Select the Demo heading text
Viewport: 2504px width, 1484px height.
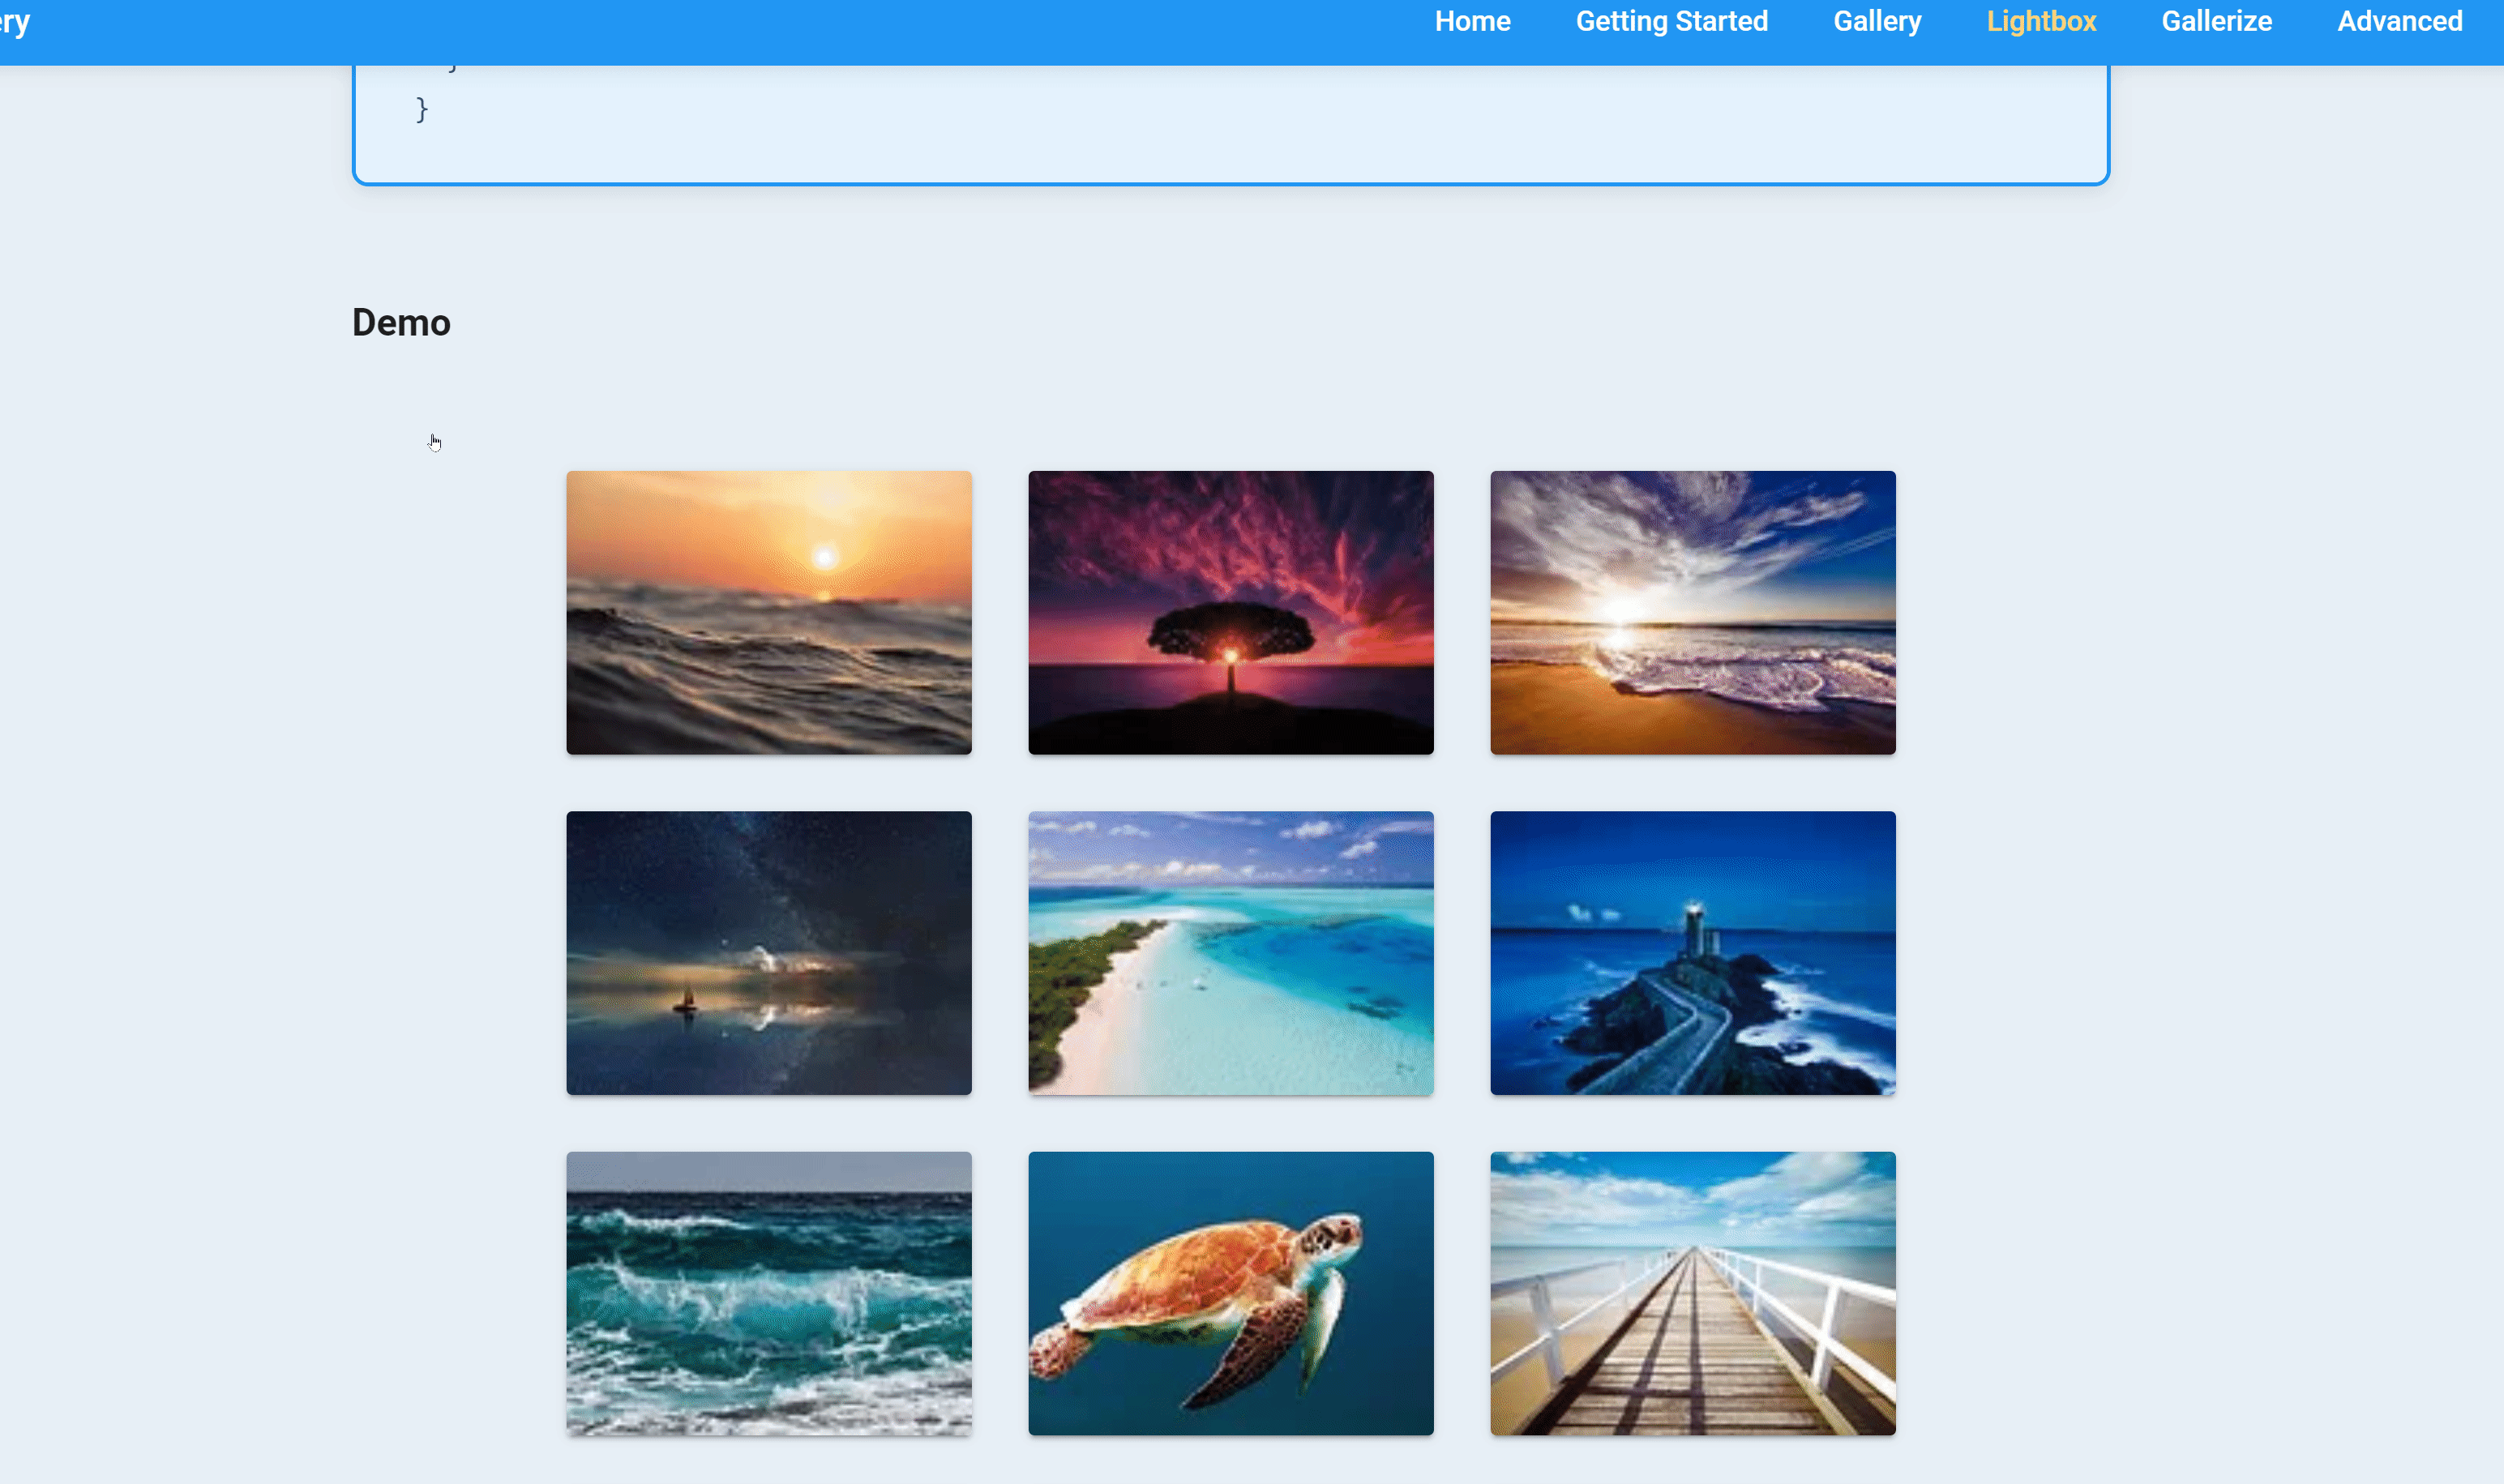pyautogui.click(x=401, y=322)
